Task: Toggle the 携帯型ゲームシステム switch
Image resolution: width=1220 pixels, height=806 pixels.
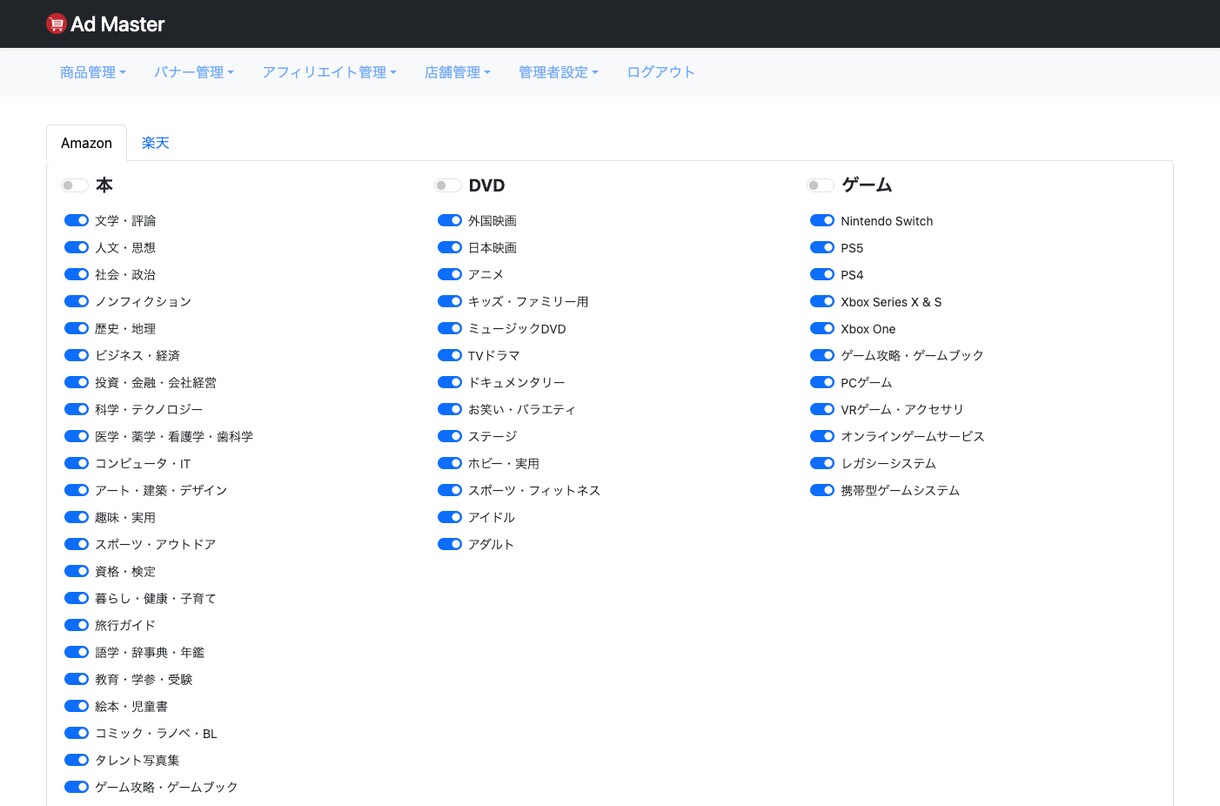Action: 823,490
